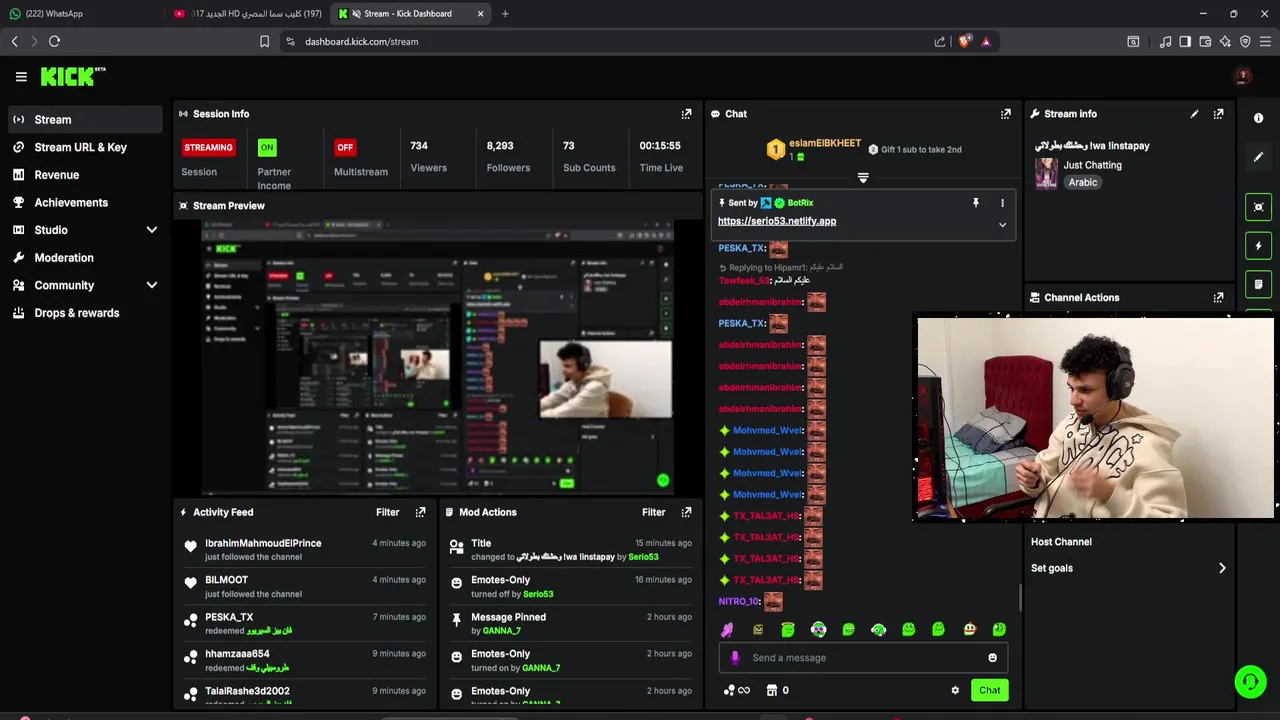
Task: Open user profile avatar in header
Action: (1243, 77)
